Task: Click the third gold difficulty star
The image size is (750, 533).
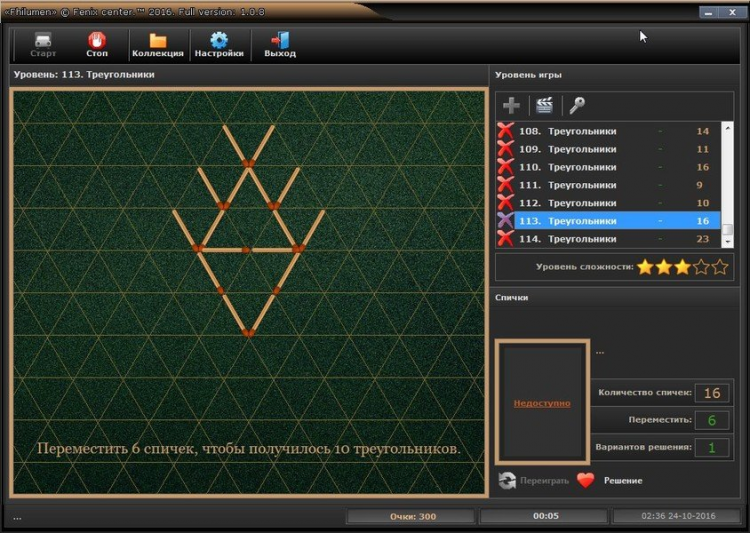Action: (683, 267)
